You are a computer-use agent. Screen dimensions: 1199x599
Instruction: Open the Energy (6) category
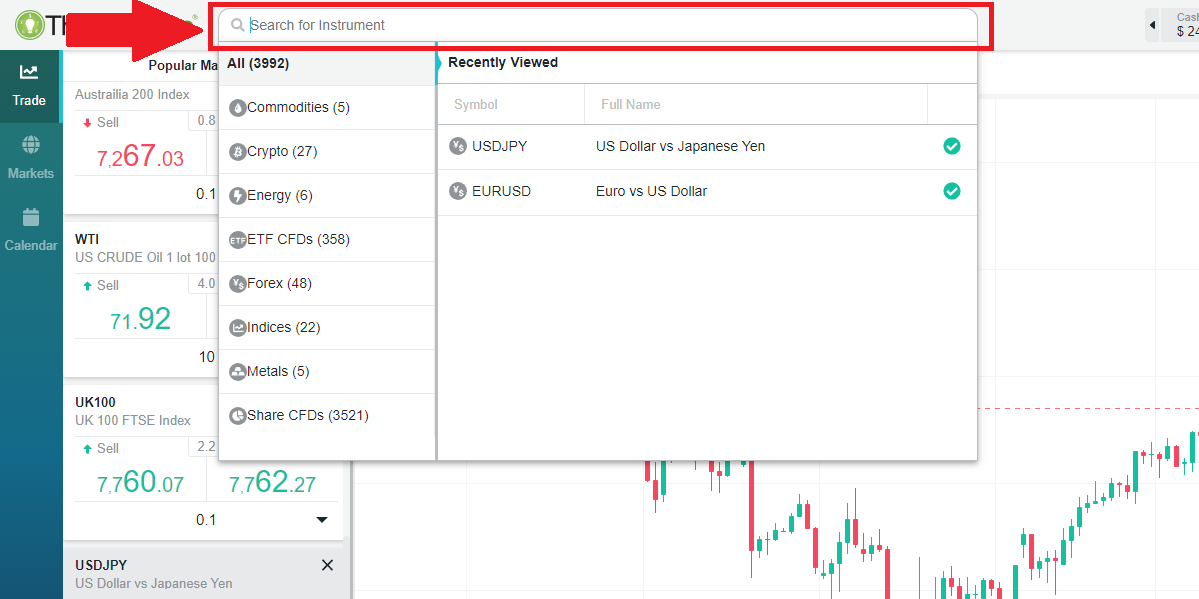(x=327, y=195)
